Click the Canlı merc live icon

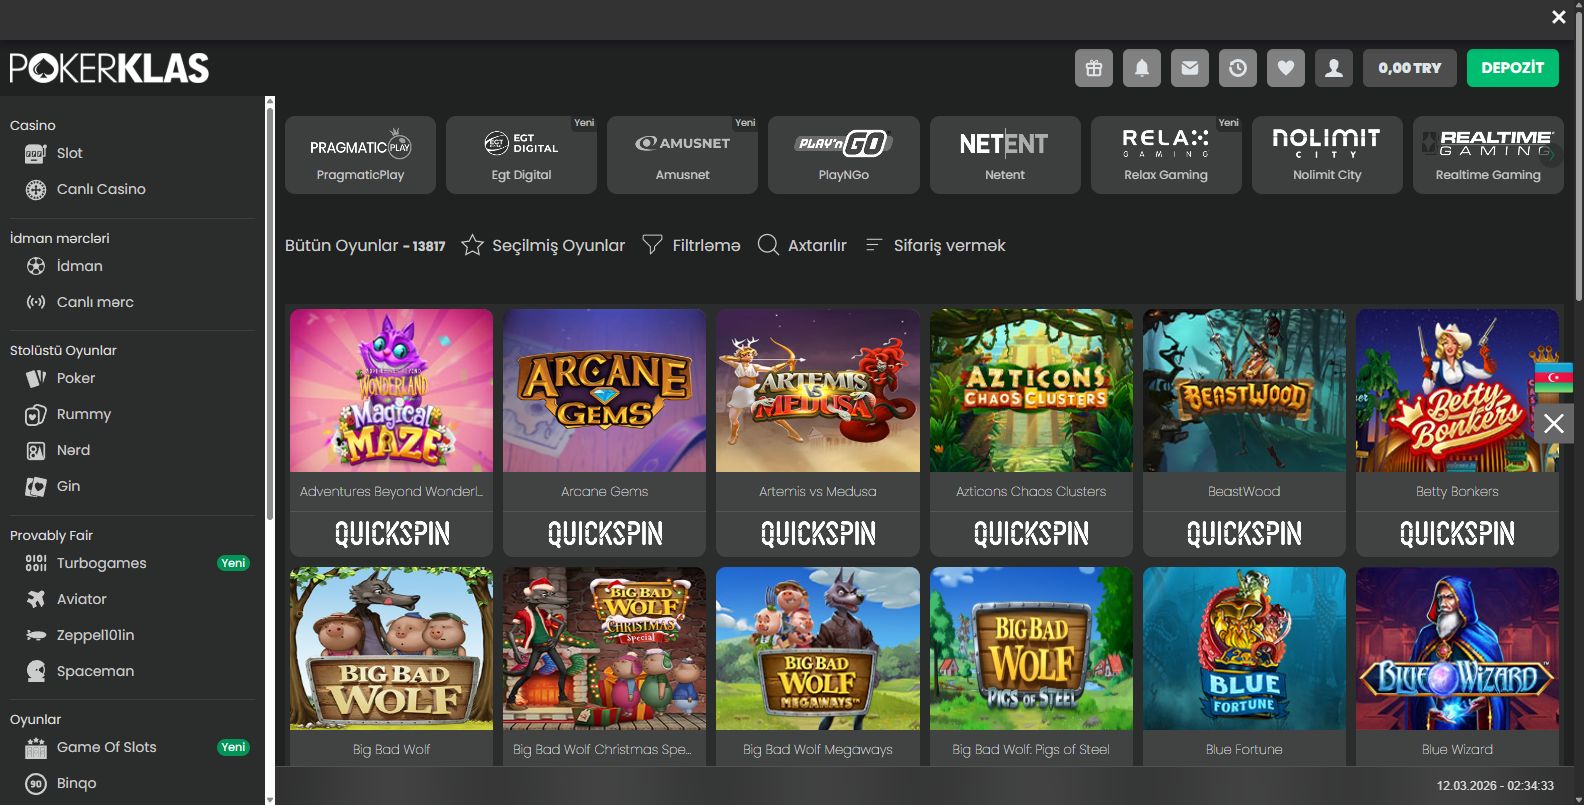point(36,302)
